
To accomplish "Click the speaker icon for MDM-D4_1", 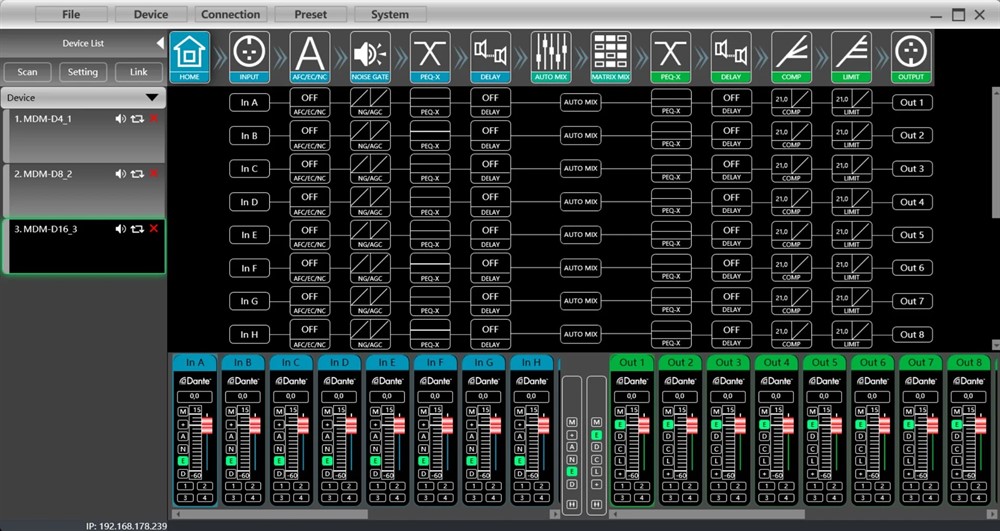I will [x=121, y=119].
